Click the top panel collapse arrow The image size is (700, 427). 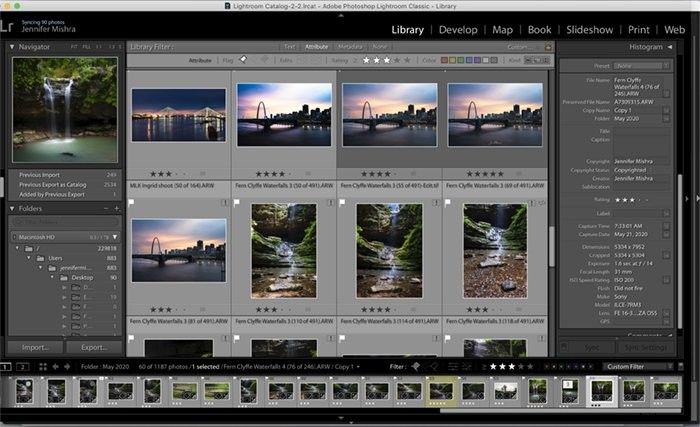[x=341, y=15]
